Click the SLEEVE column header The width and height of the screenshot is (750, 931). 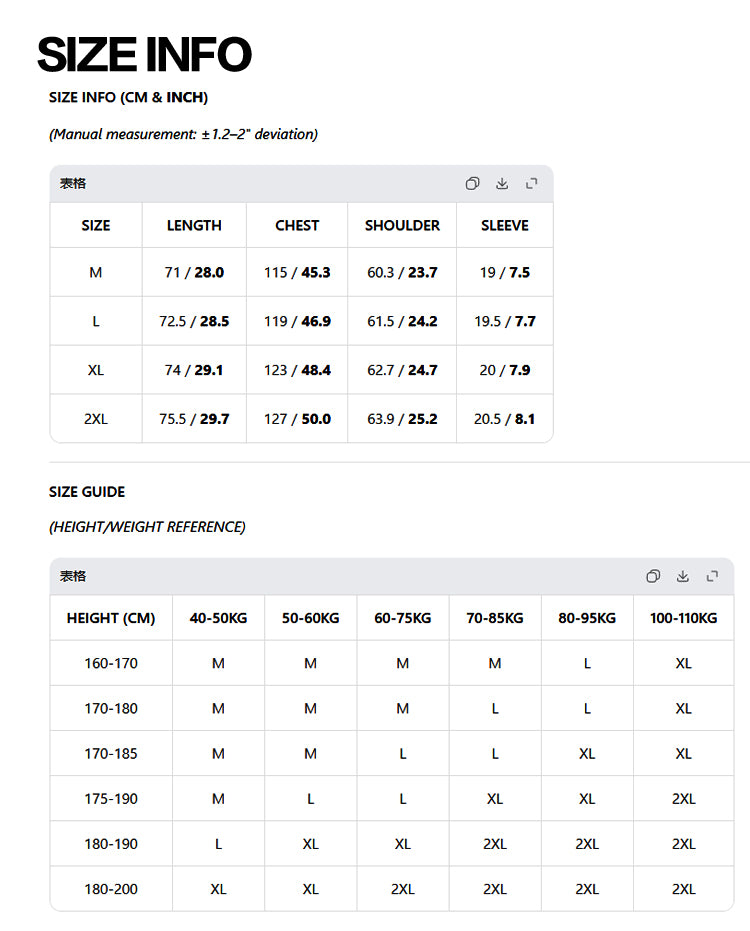tap(505, 226)
